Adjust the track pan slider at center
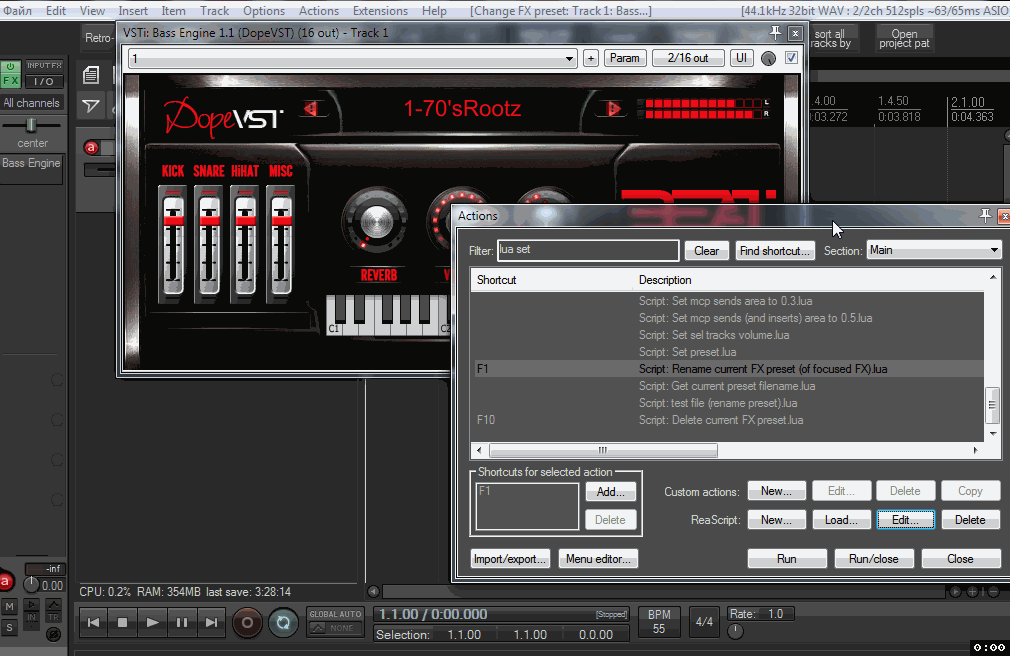The height and width of the screenshot is (656, 1010). pos(31,125)
